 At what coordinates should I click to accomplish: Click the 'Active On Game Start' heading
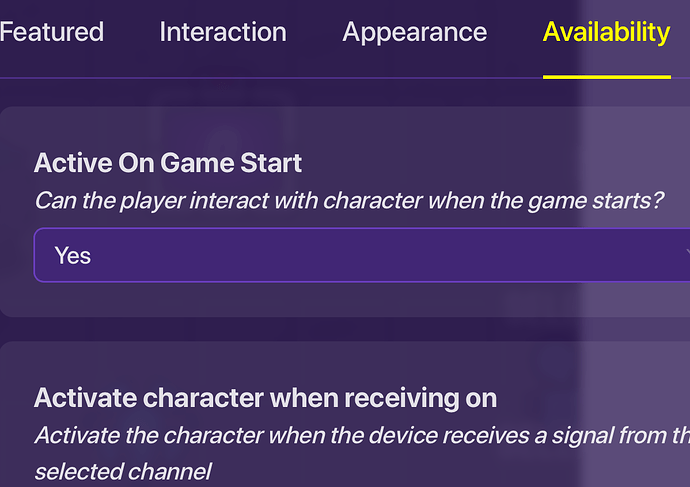tap(168, 162)
